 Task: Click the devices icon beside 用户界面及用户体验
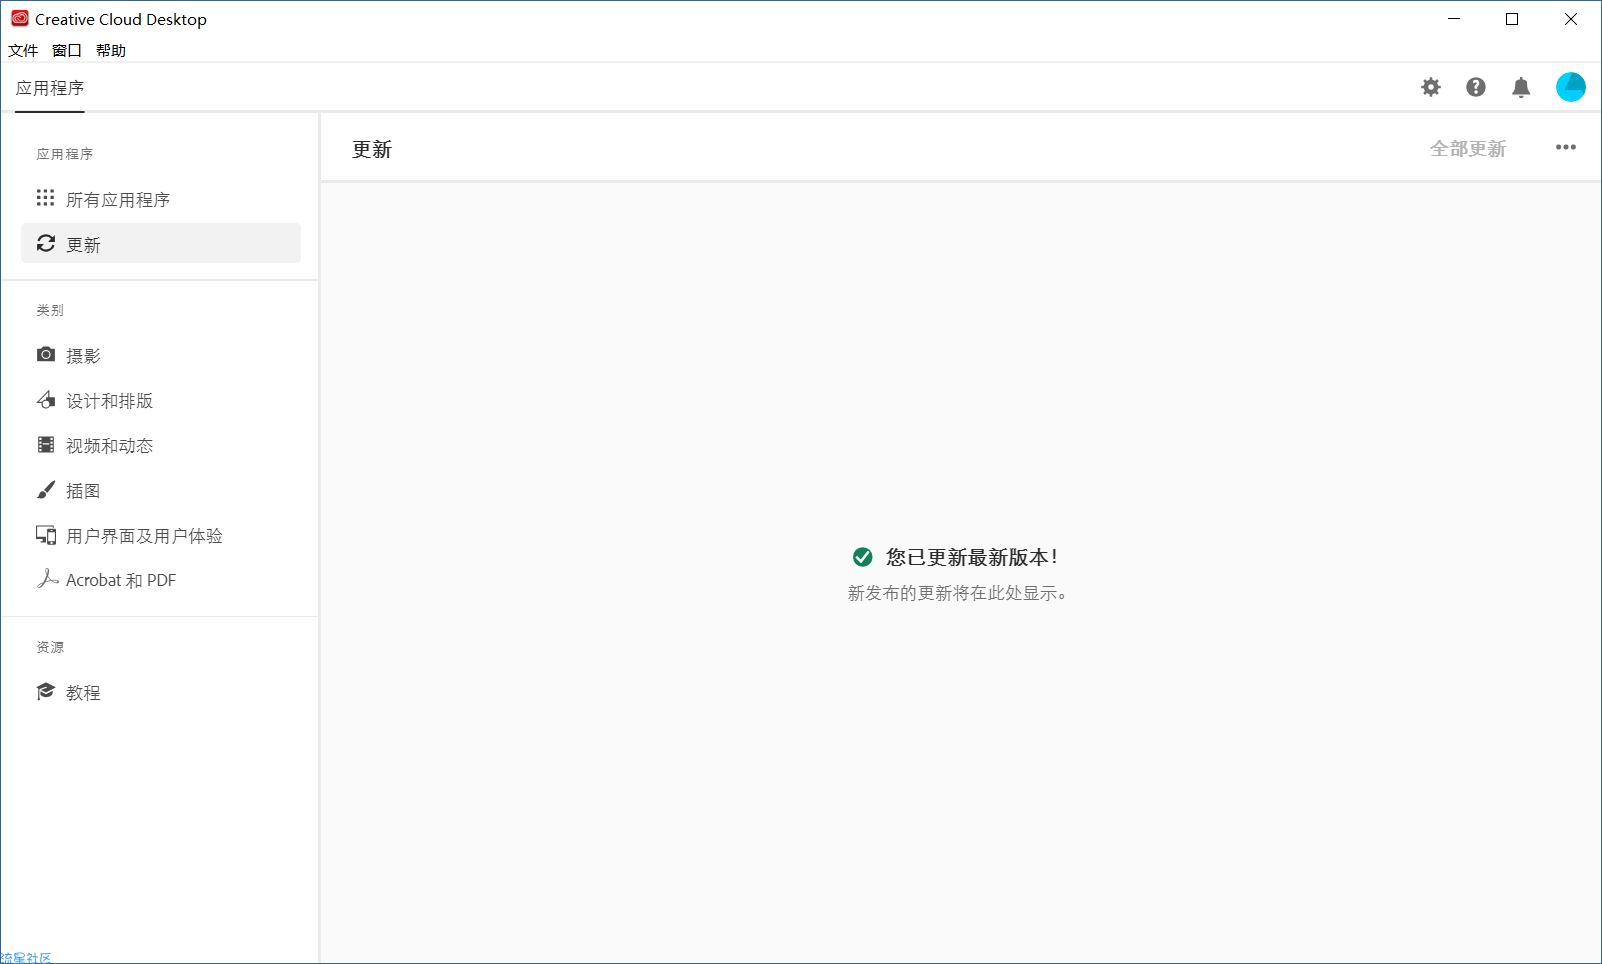pyautogui.click(x=46, y=535)
